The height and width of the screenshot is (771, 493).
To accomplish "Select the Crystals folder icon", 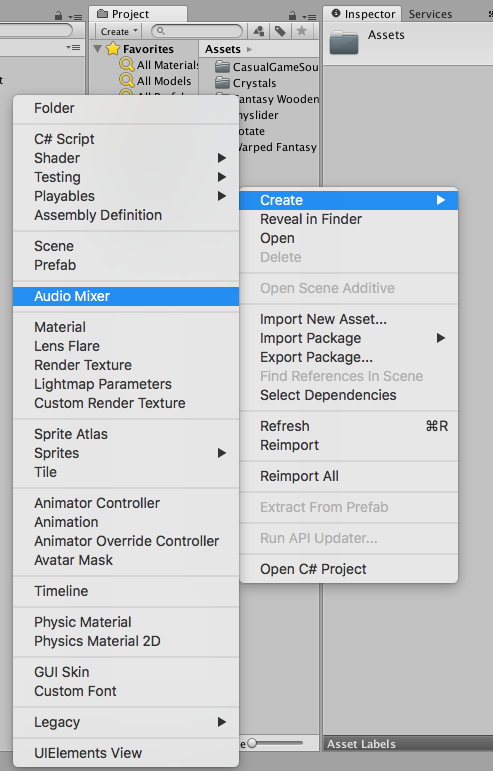I will 223,82.
